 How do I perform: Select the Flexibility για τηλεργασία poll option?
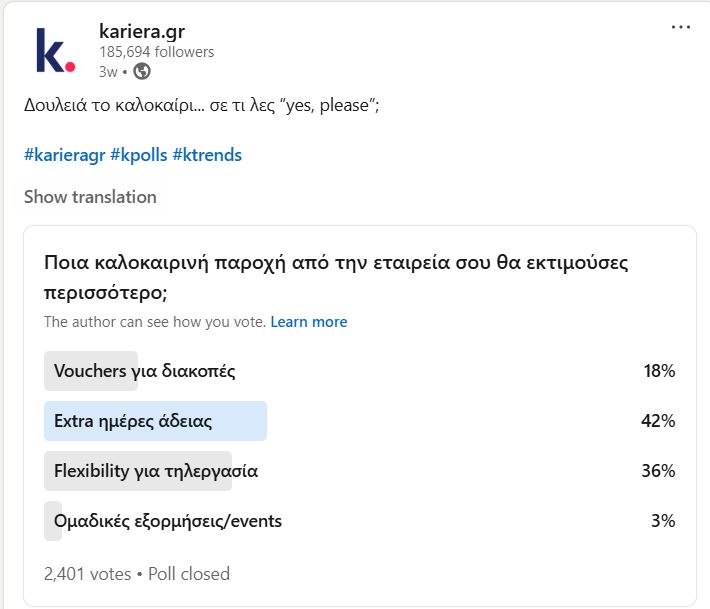click(156, 471)
